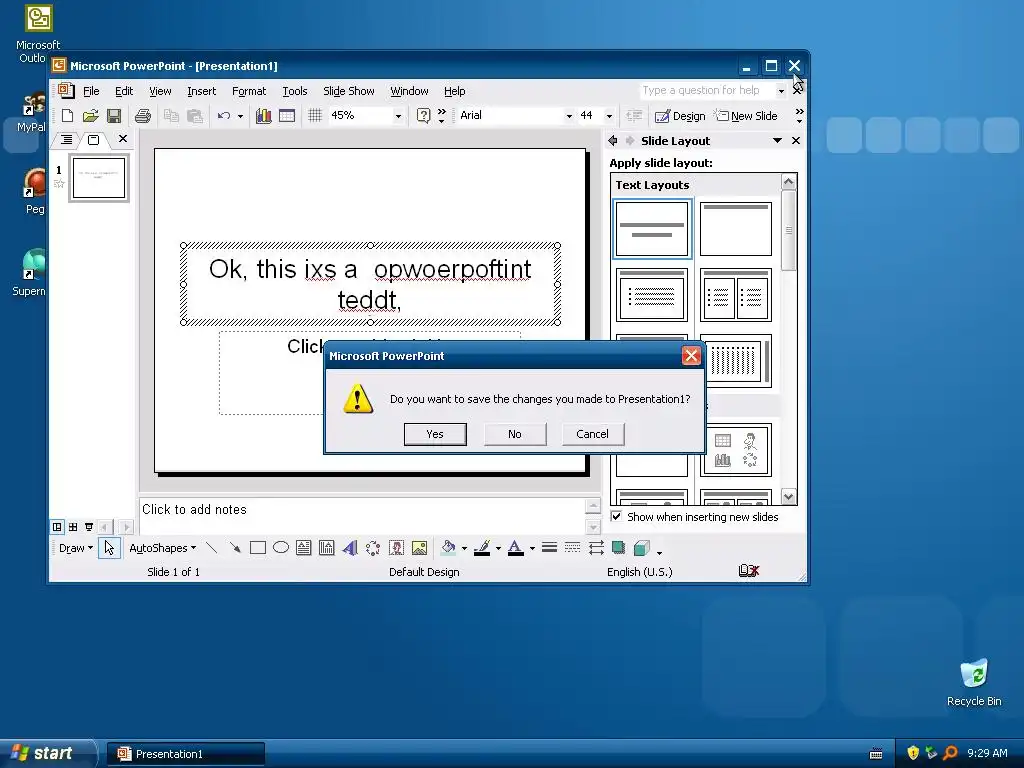Click the Print toolbar icon
1024x768 pixels.
click(142, 116)
